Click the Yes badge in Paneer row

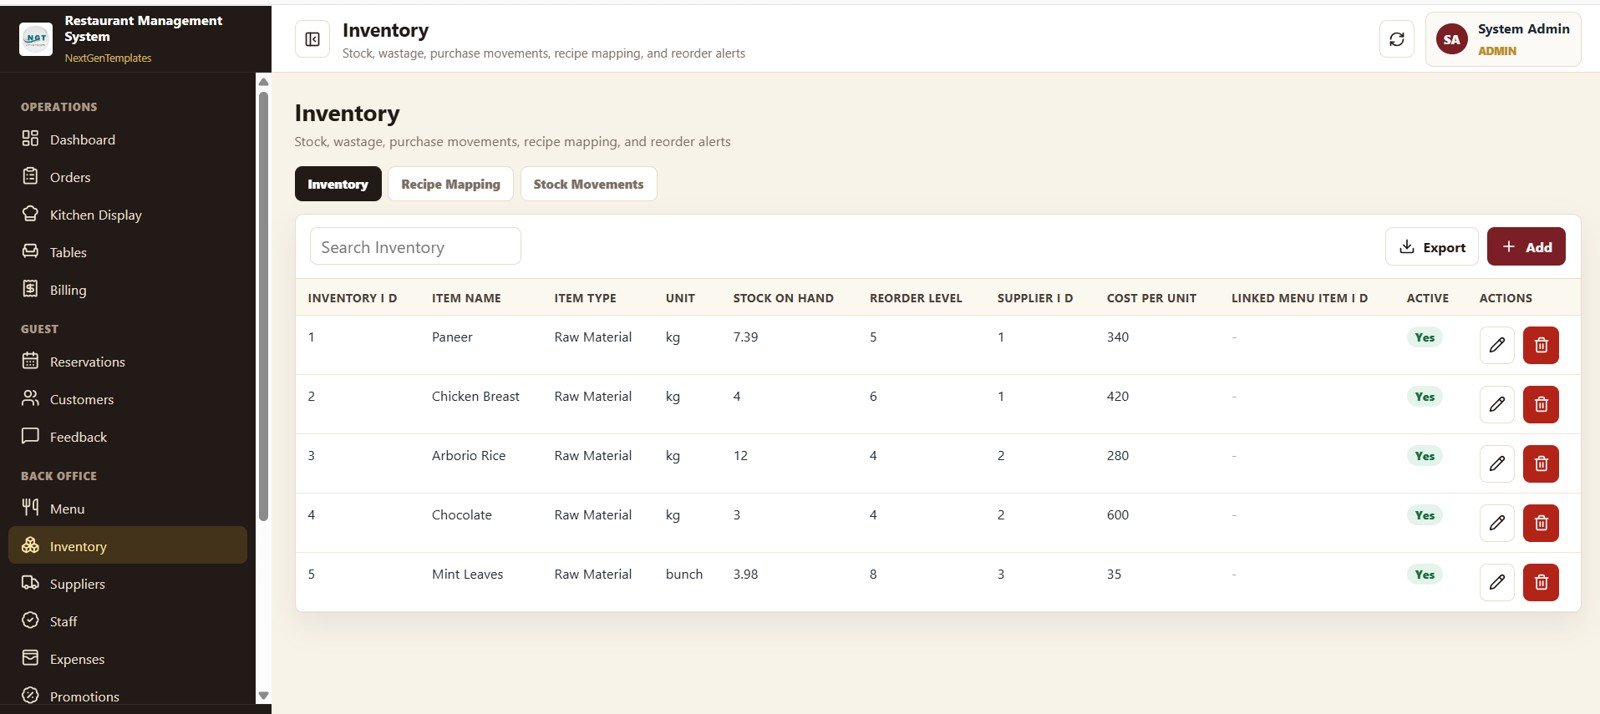(1424, 337)
